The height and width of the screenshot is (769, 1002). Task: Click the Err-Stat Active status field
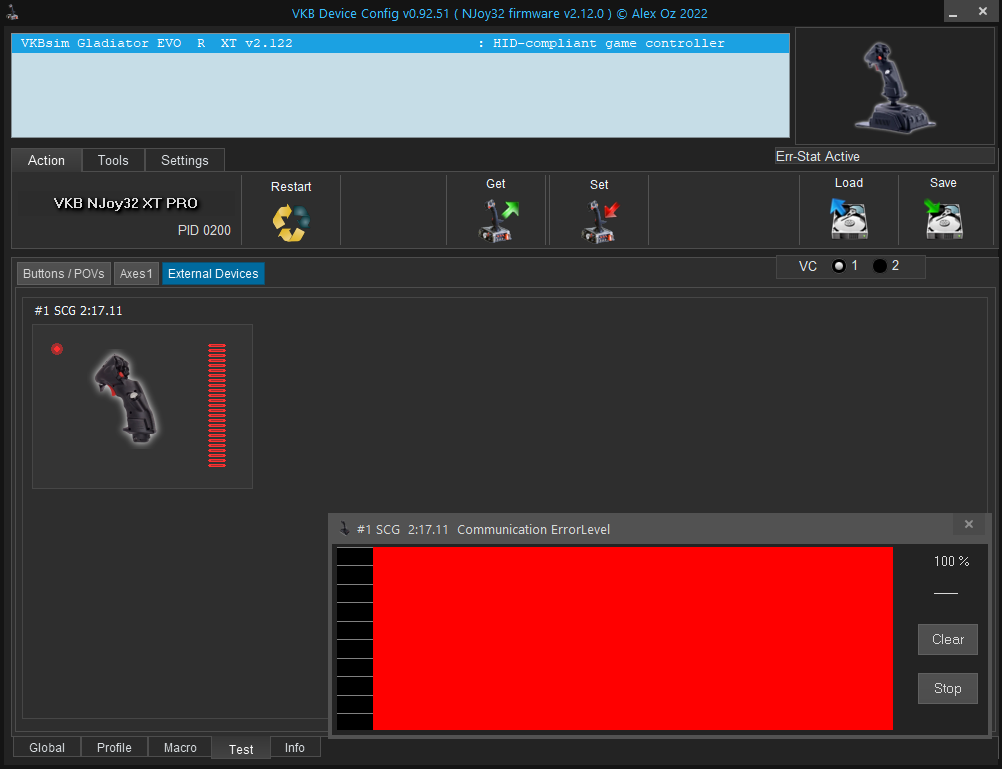pos(884,157)
